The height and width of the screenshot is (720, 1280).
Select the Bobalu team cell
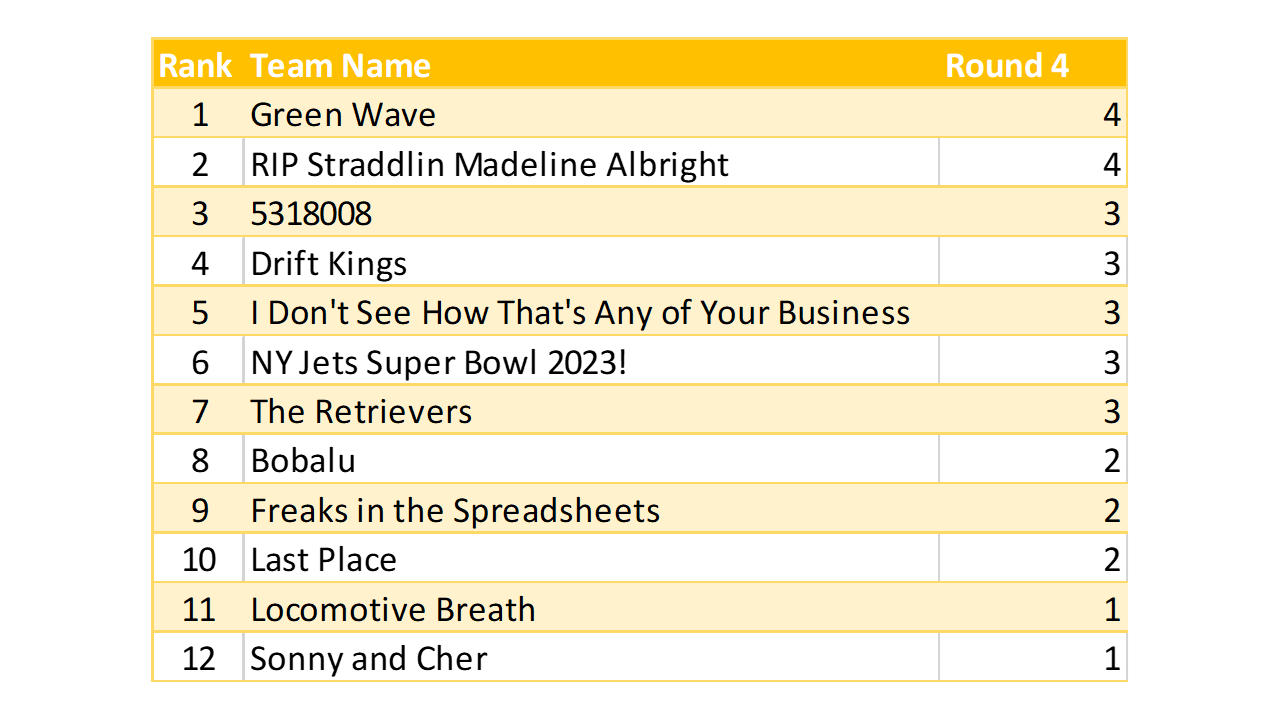click(303, 460)
